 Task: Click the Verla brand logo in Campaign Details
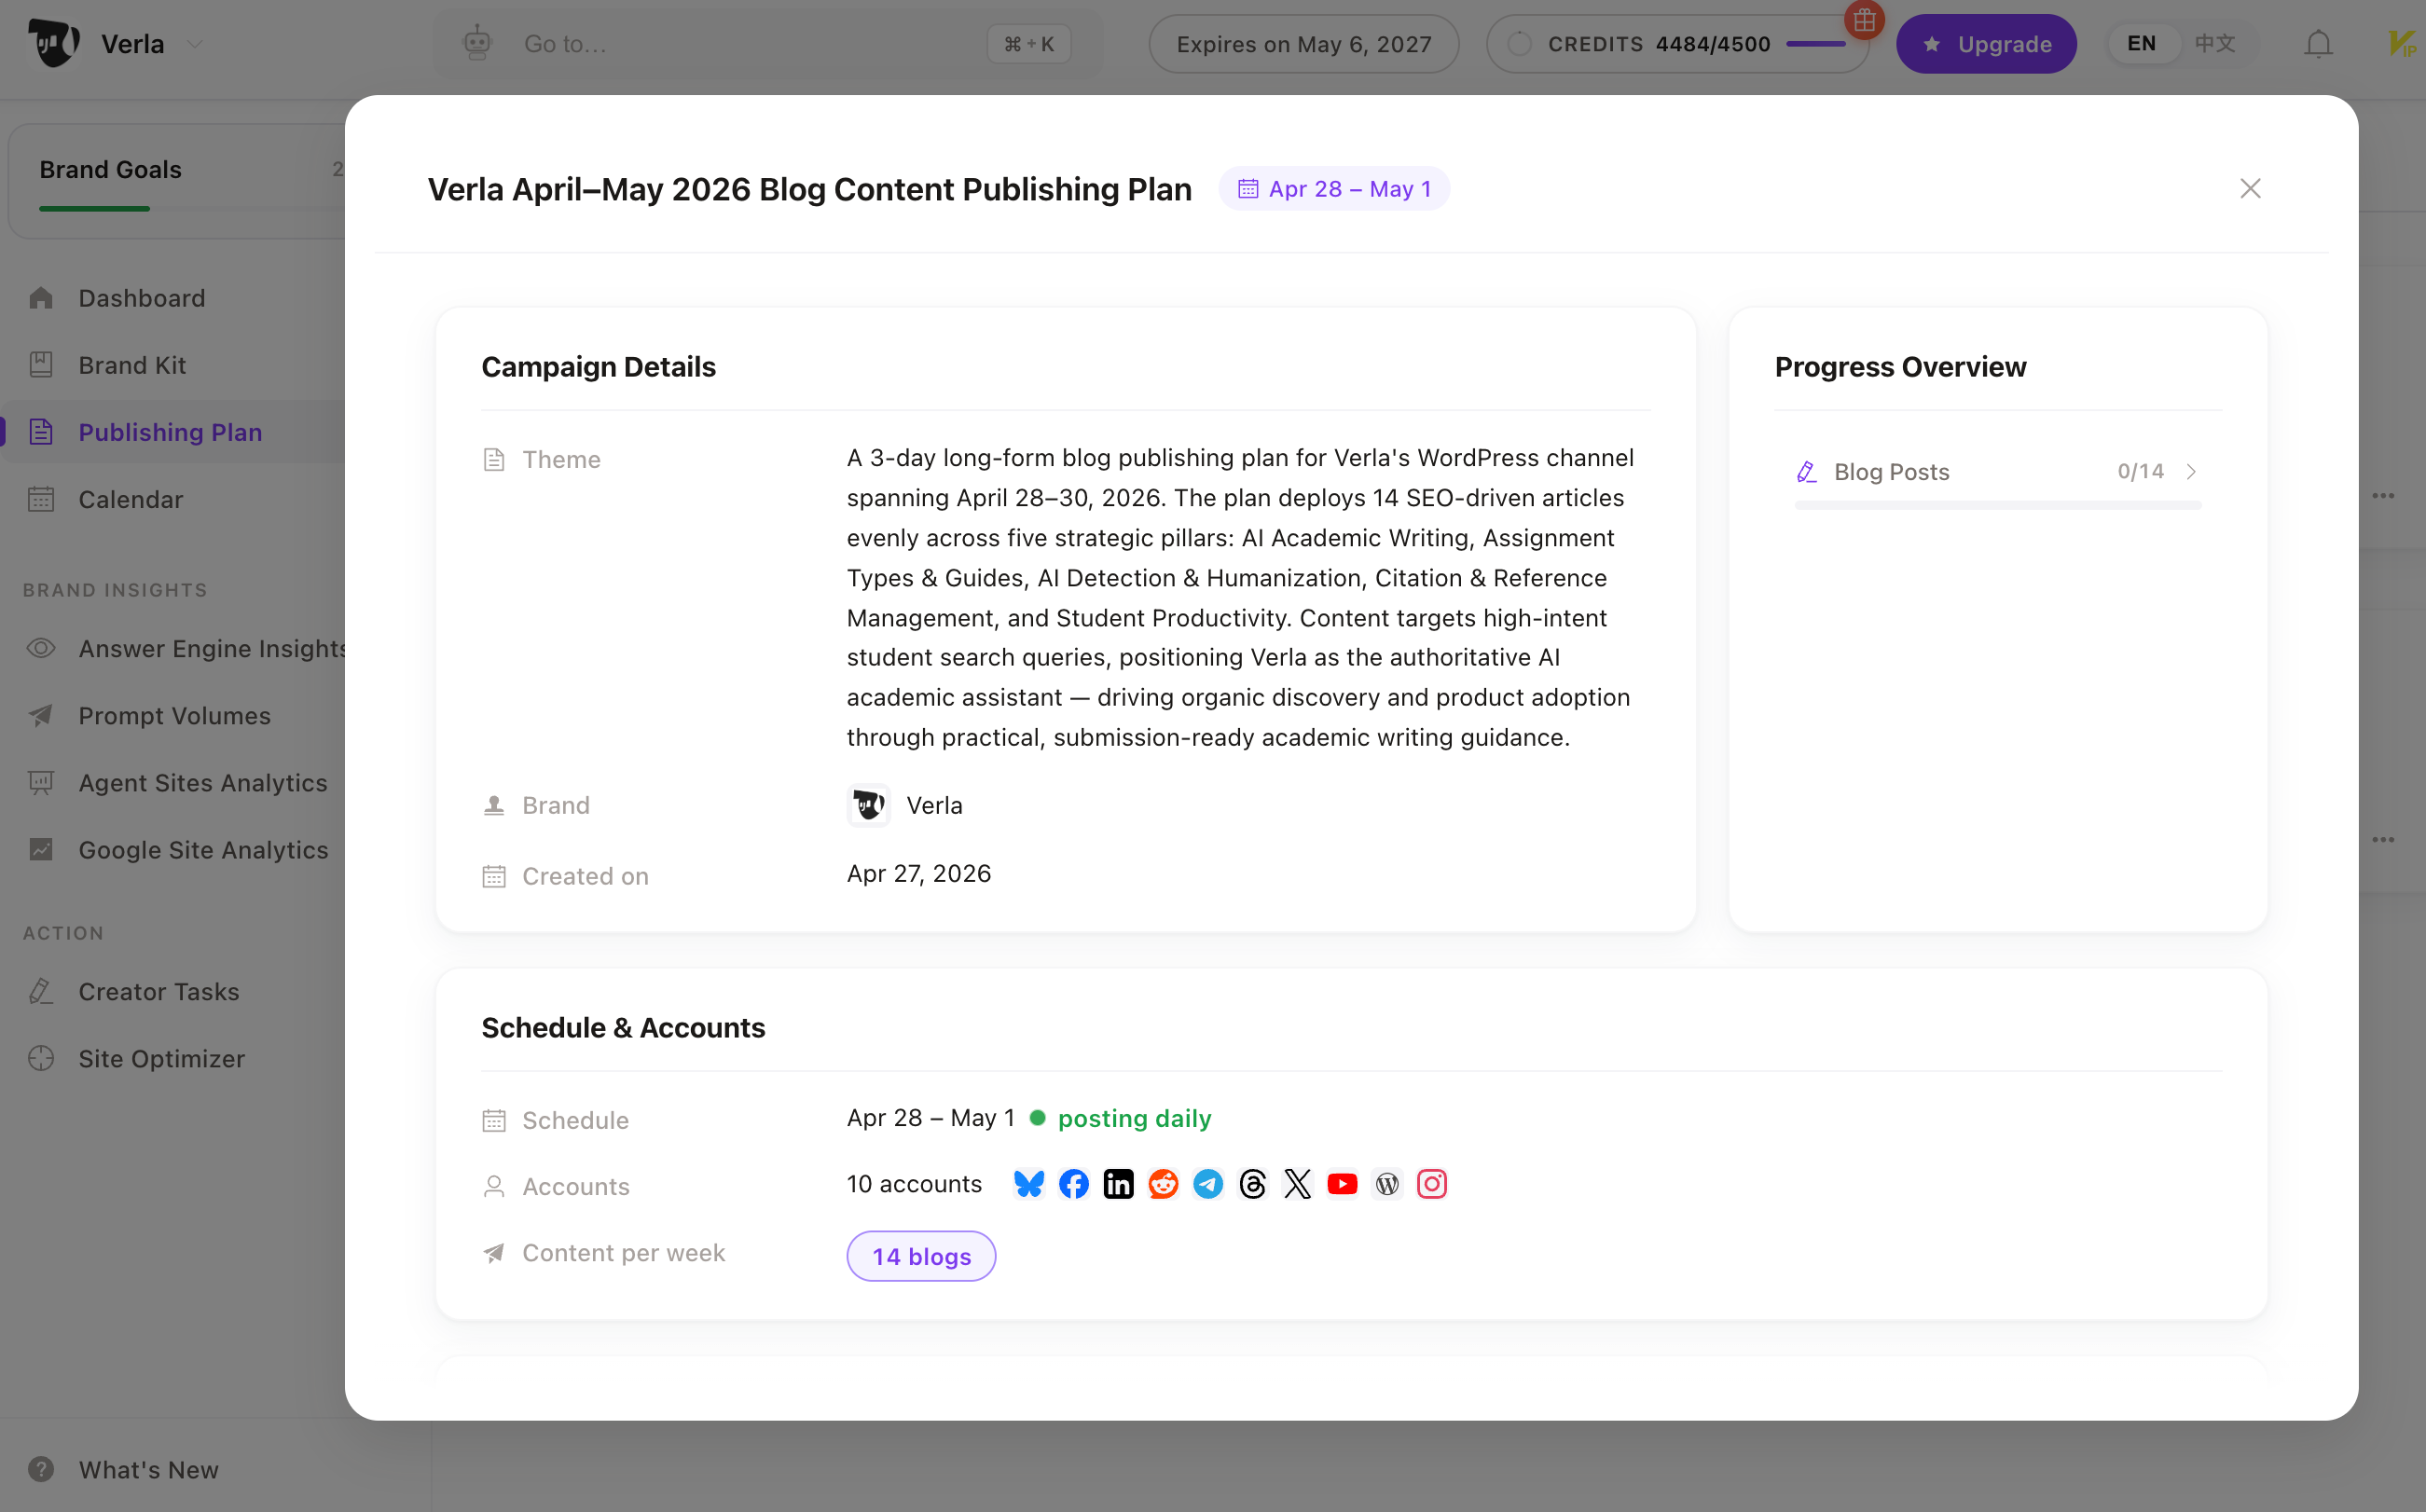(868, 805)
